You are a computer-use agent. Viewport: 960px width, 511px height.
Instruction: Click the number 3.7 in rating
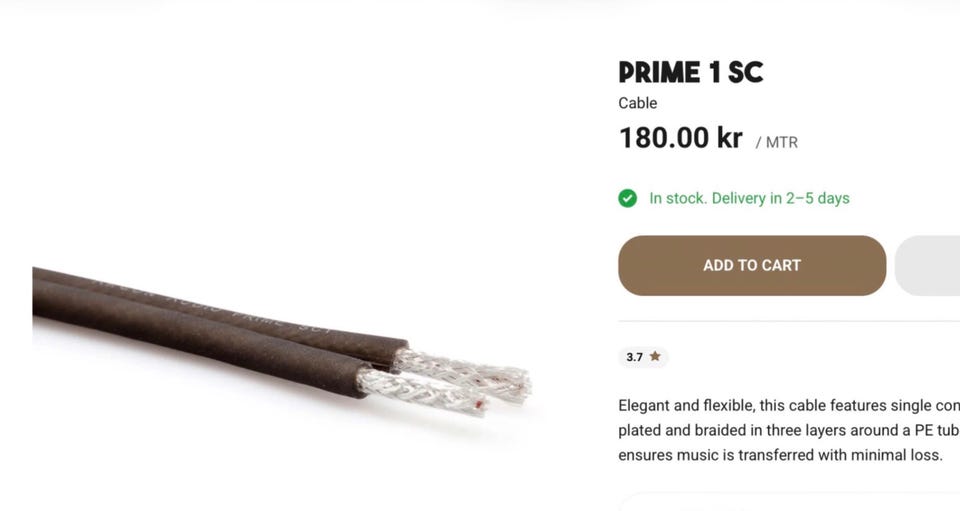tap(634, 357)
